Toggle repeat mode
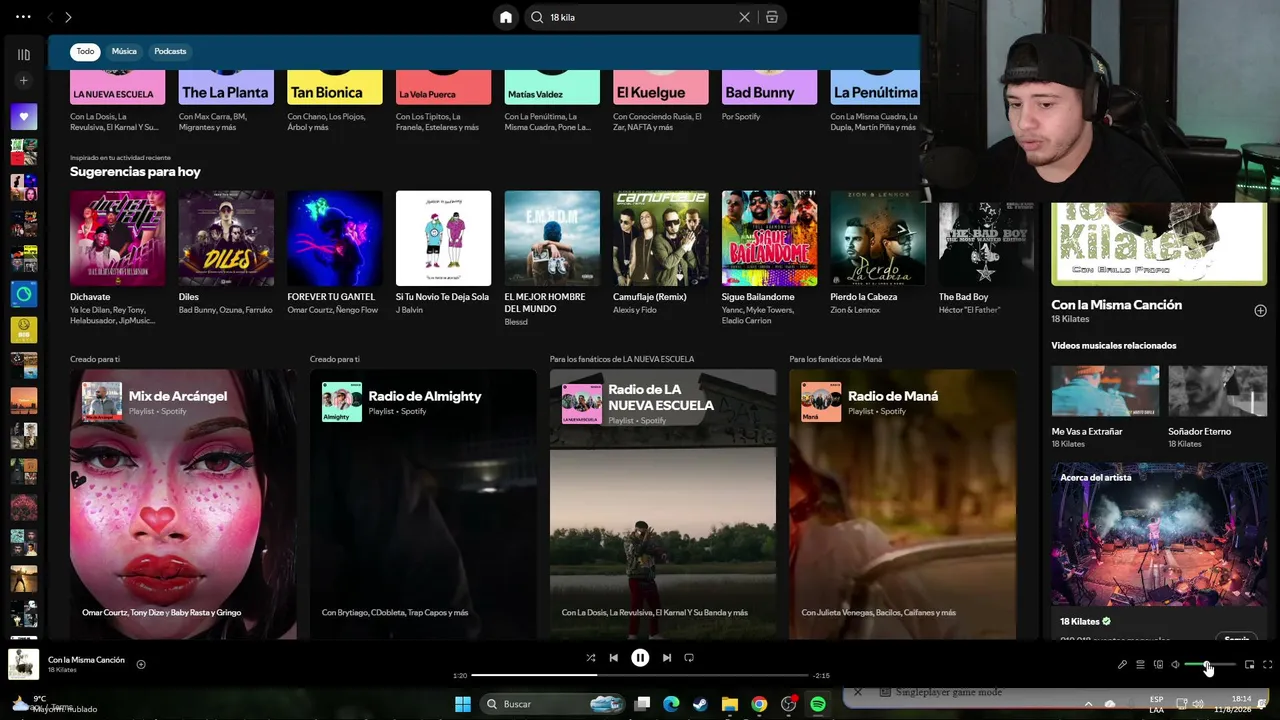This screenshot has height=720, width=1280. click(689, 658)
